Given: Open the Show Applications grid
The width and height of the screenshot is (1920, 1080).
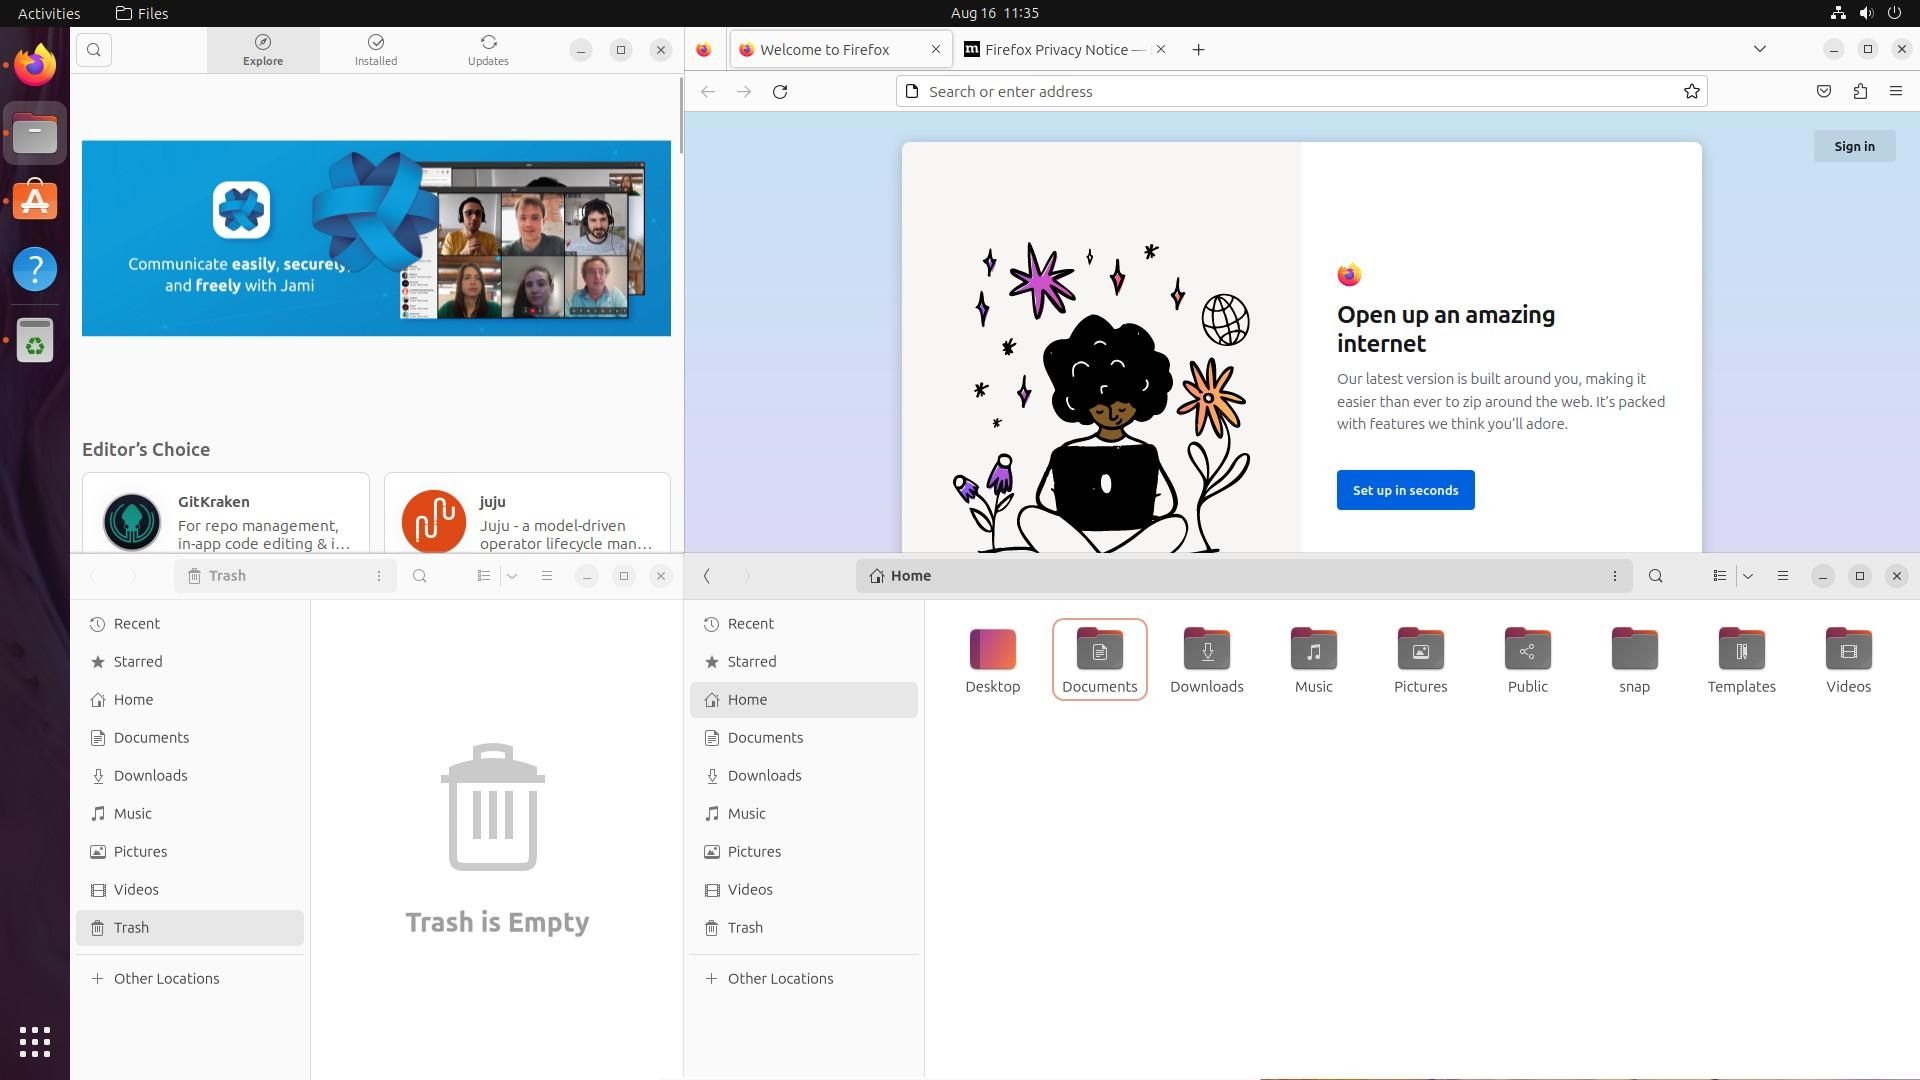Looking at the screenshot, I should (x=35, y=1043).
